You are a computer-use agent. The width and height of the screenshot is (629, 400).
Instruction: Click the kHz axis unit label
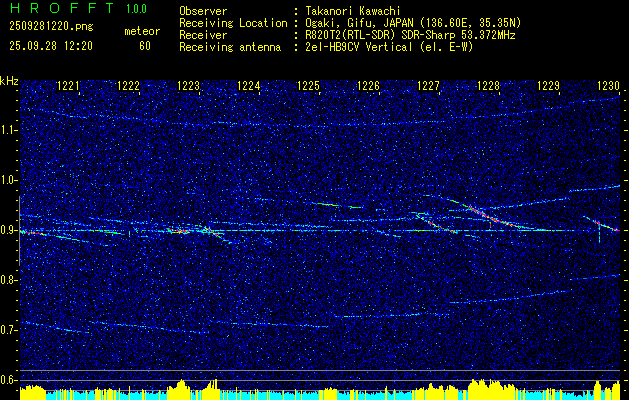(x=9, y=81)
